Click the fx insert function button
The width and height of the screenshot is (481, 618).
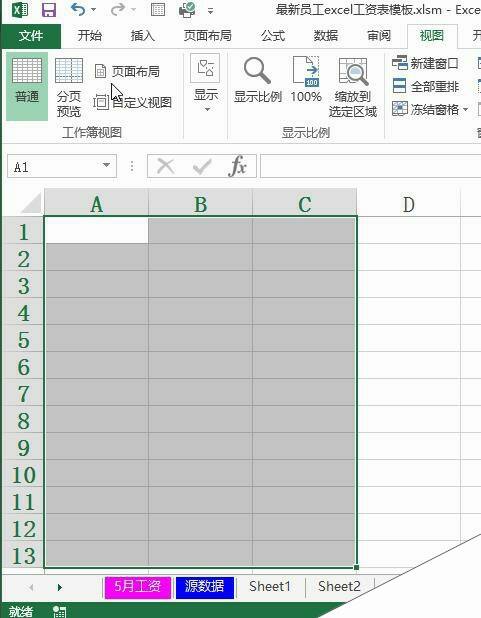[x=238, y=166]
